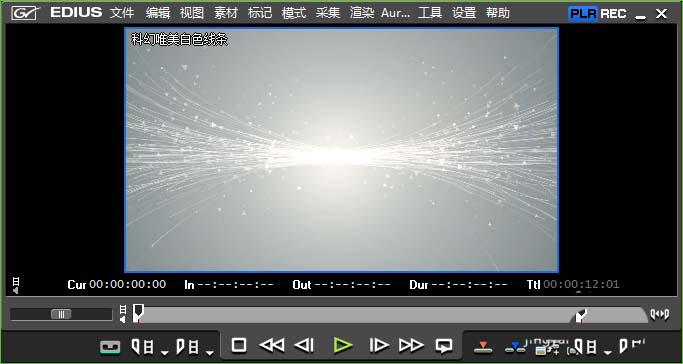Click the frame/audio icon left of position bar
683x364 pixels.
click(123, 314)
